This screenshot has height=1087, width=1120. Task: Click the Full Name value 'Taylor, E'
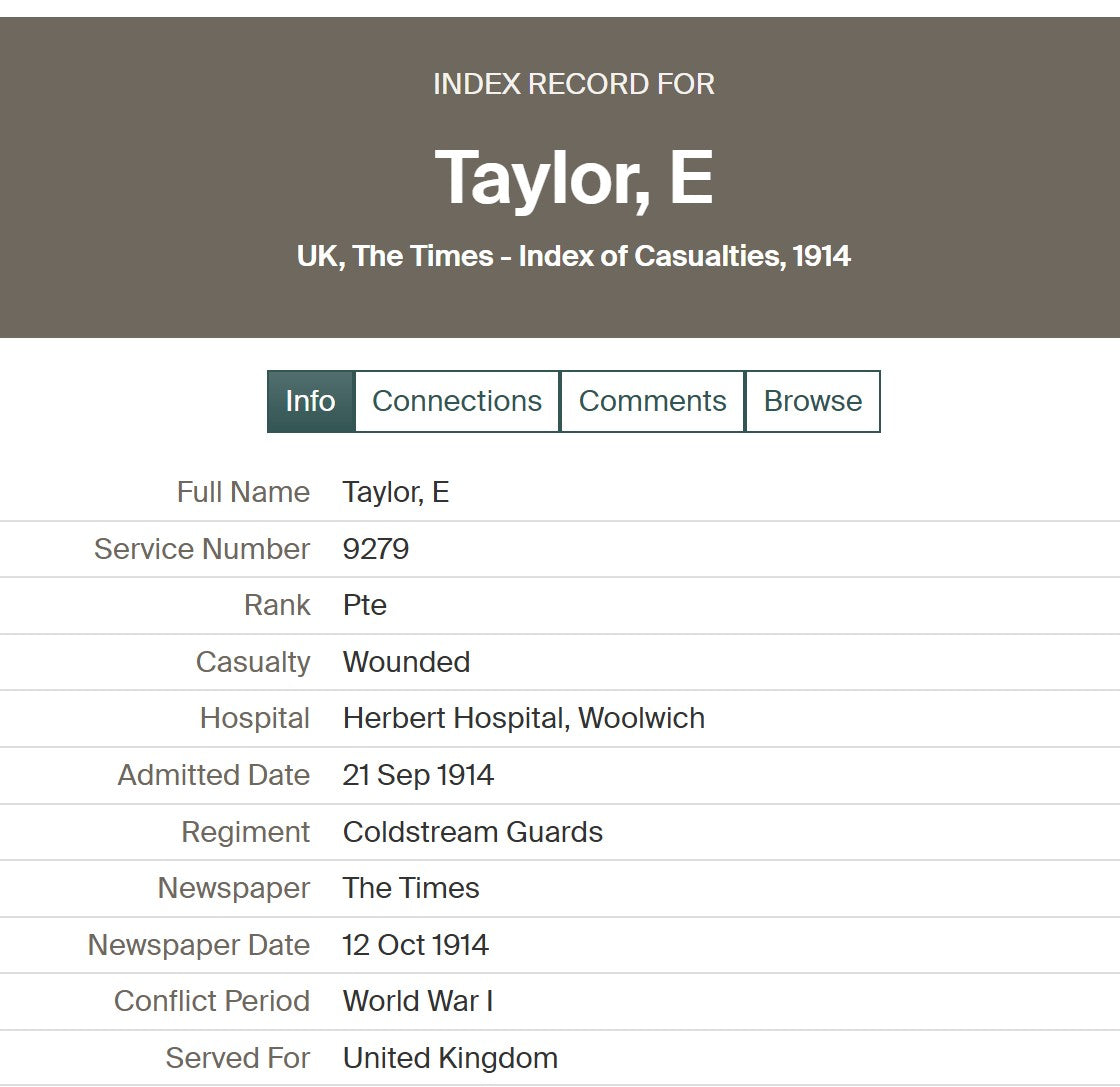coord(396,492)
